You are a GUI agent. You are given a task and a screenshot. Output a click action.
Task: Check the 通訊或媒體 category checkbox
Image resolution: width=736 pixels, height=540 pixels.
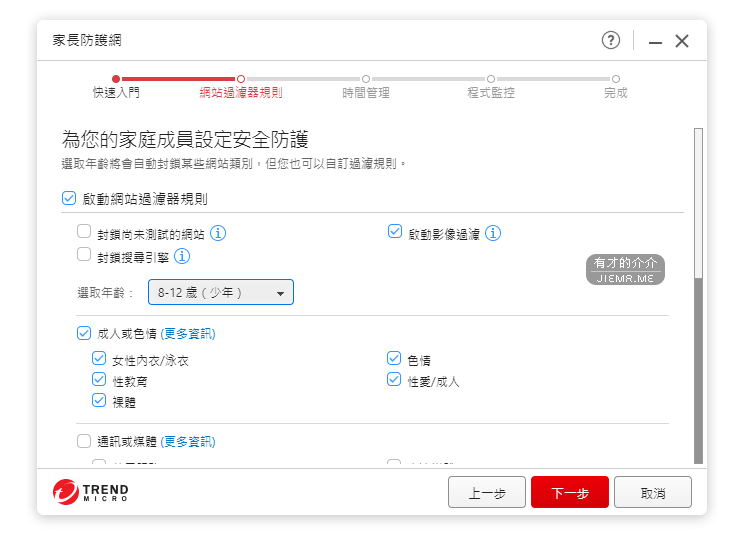click(84, 441)
